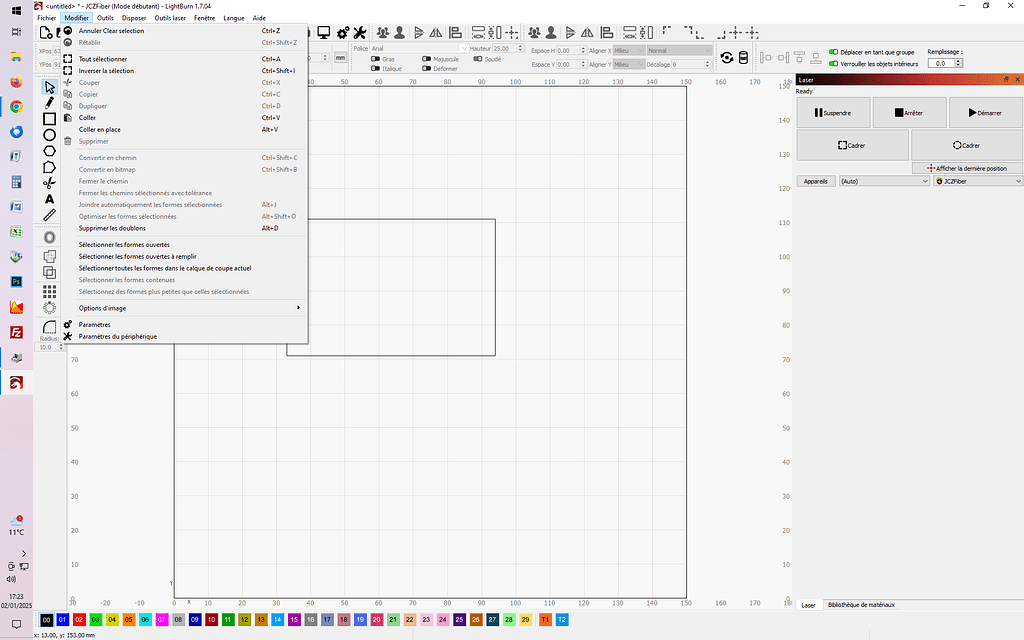
Task: Click the Espace H input field
Action: tap(571, 50)
